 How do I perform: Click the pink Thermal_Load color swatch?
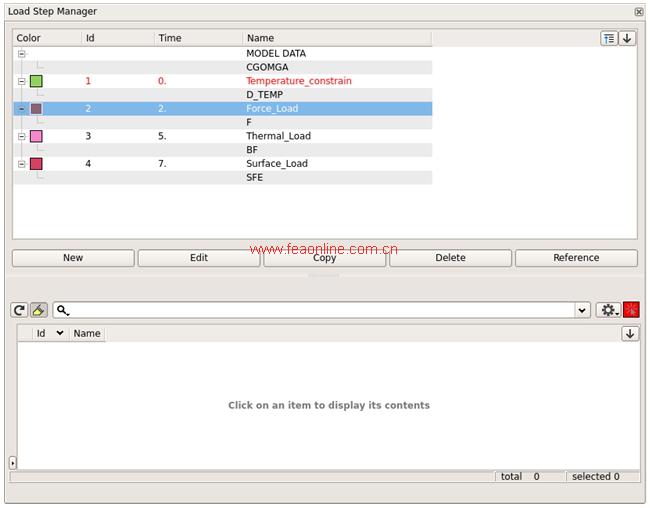[x=36, y=136]
